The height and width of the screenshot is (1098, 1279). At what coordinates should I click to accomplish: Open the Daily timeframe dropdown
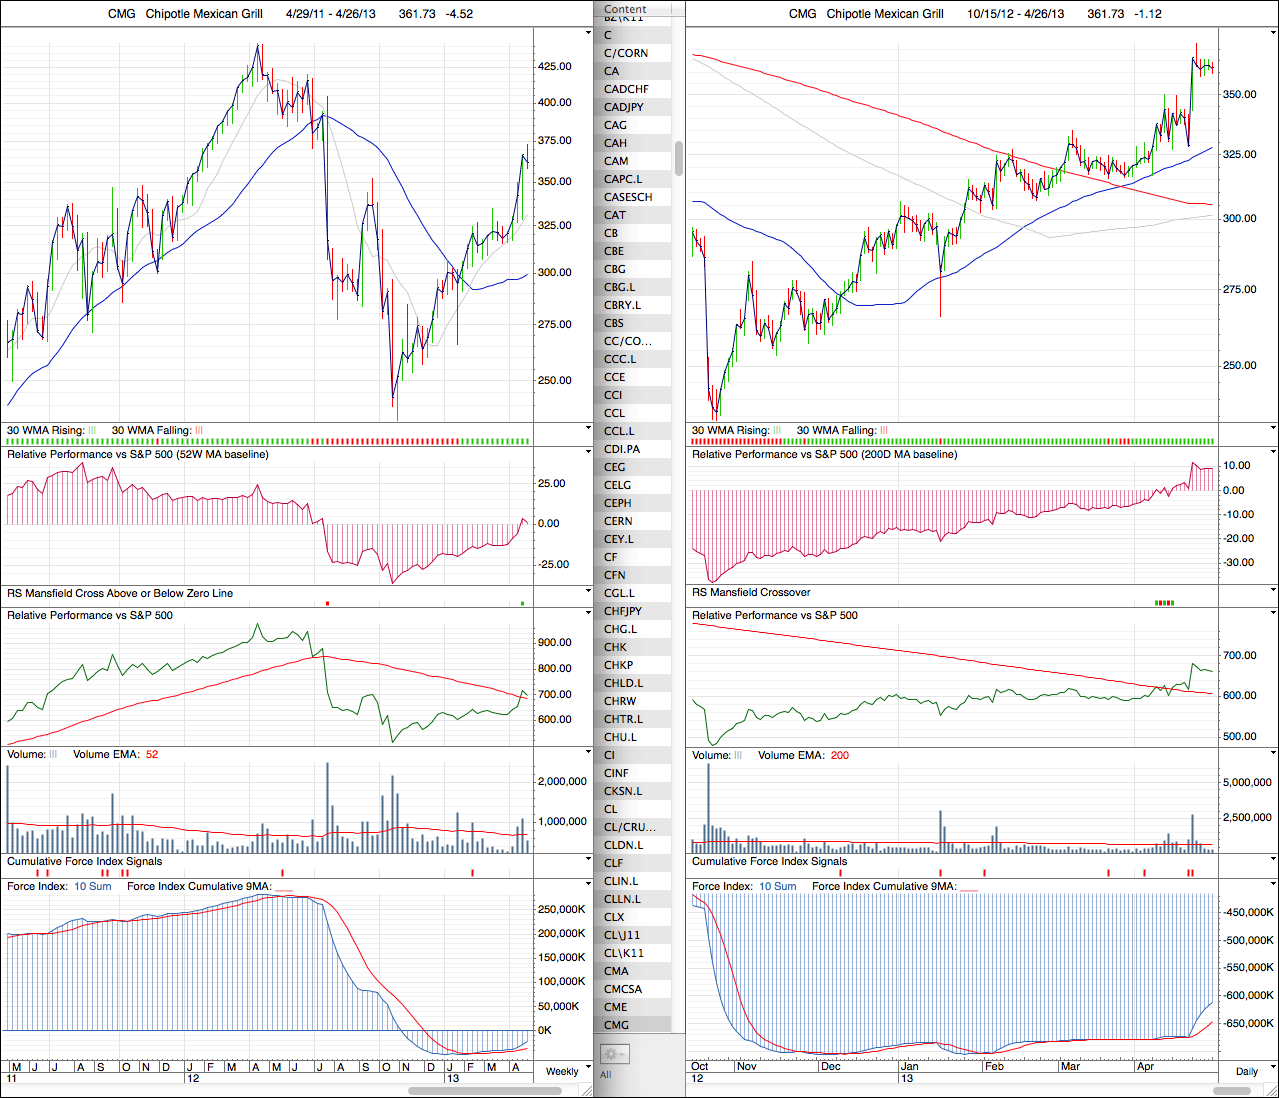tap(1246, 1071)
